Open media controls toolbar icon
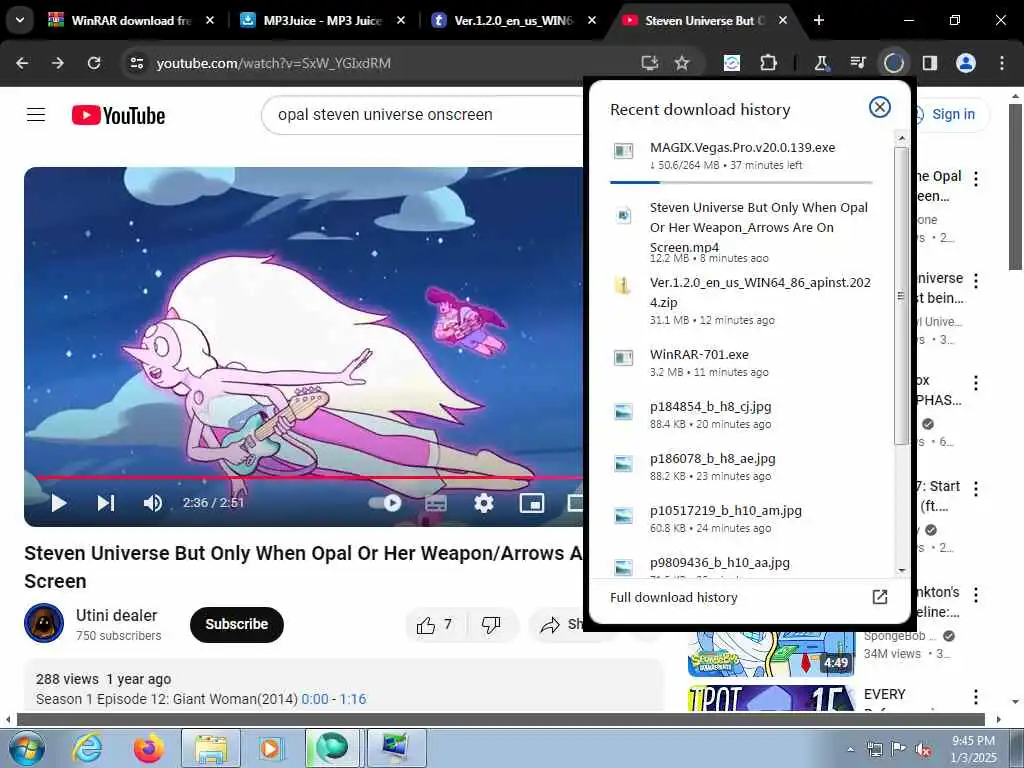The height and width of the screenshot is (768, 1024). (857, 63)
